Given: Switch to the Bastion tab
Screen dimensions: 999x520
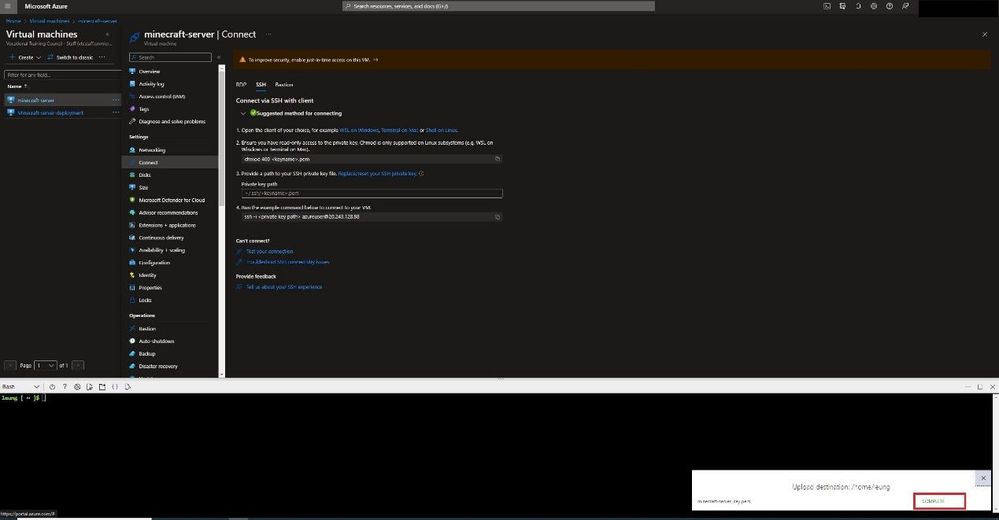Looking at the screenshot, I should [284, 84].
